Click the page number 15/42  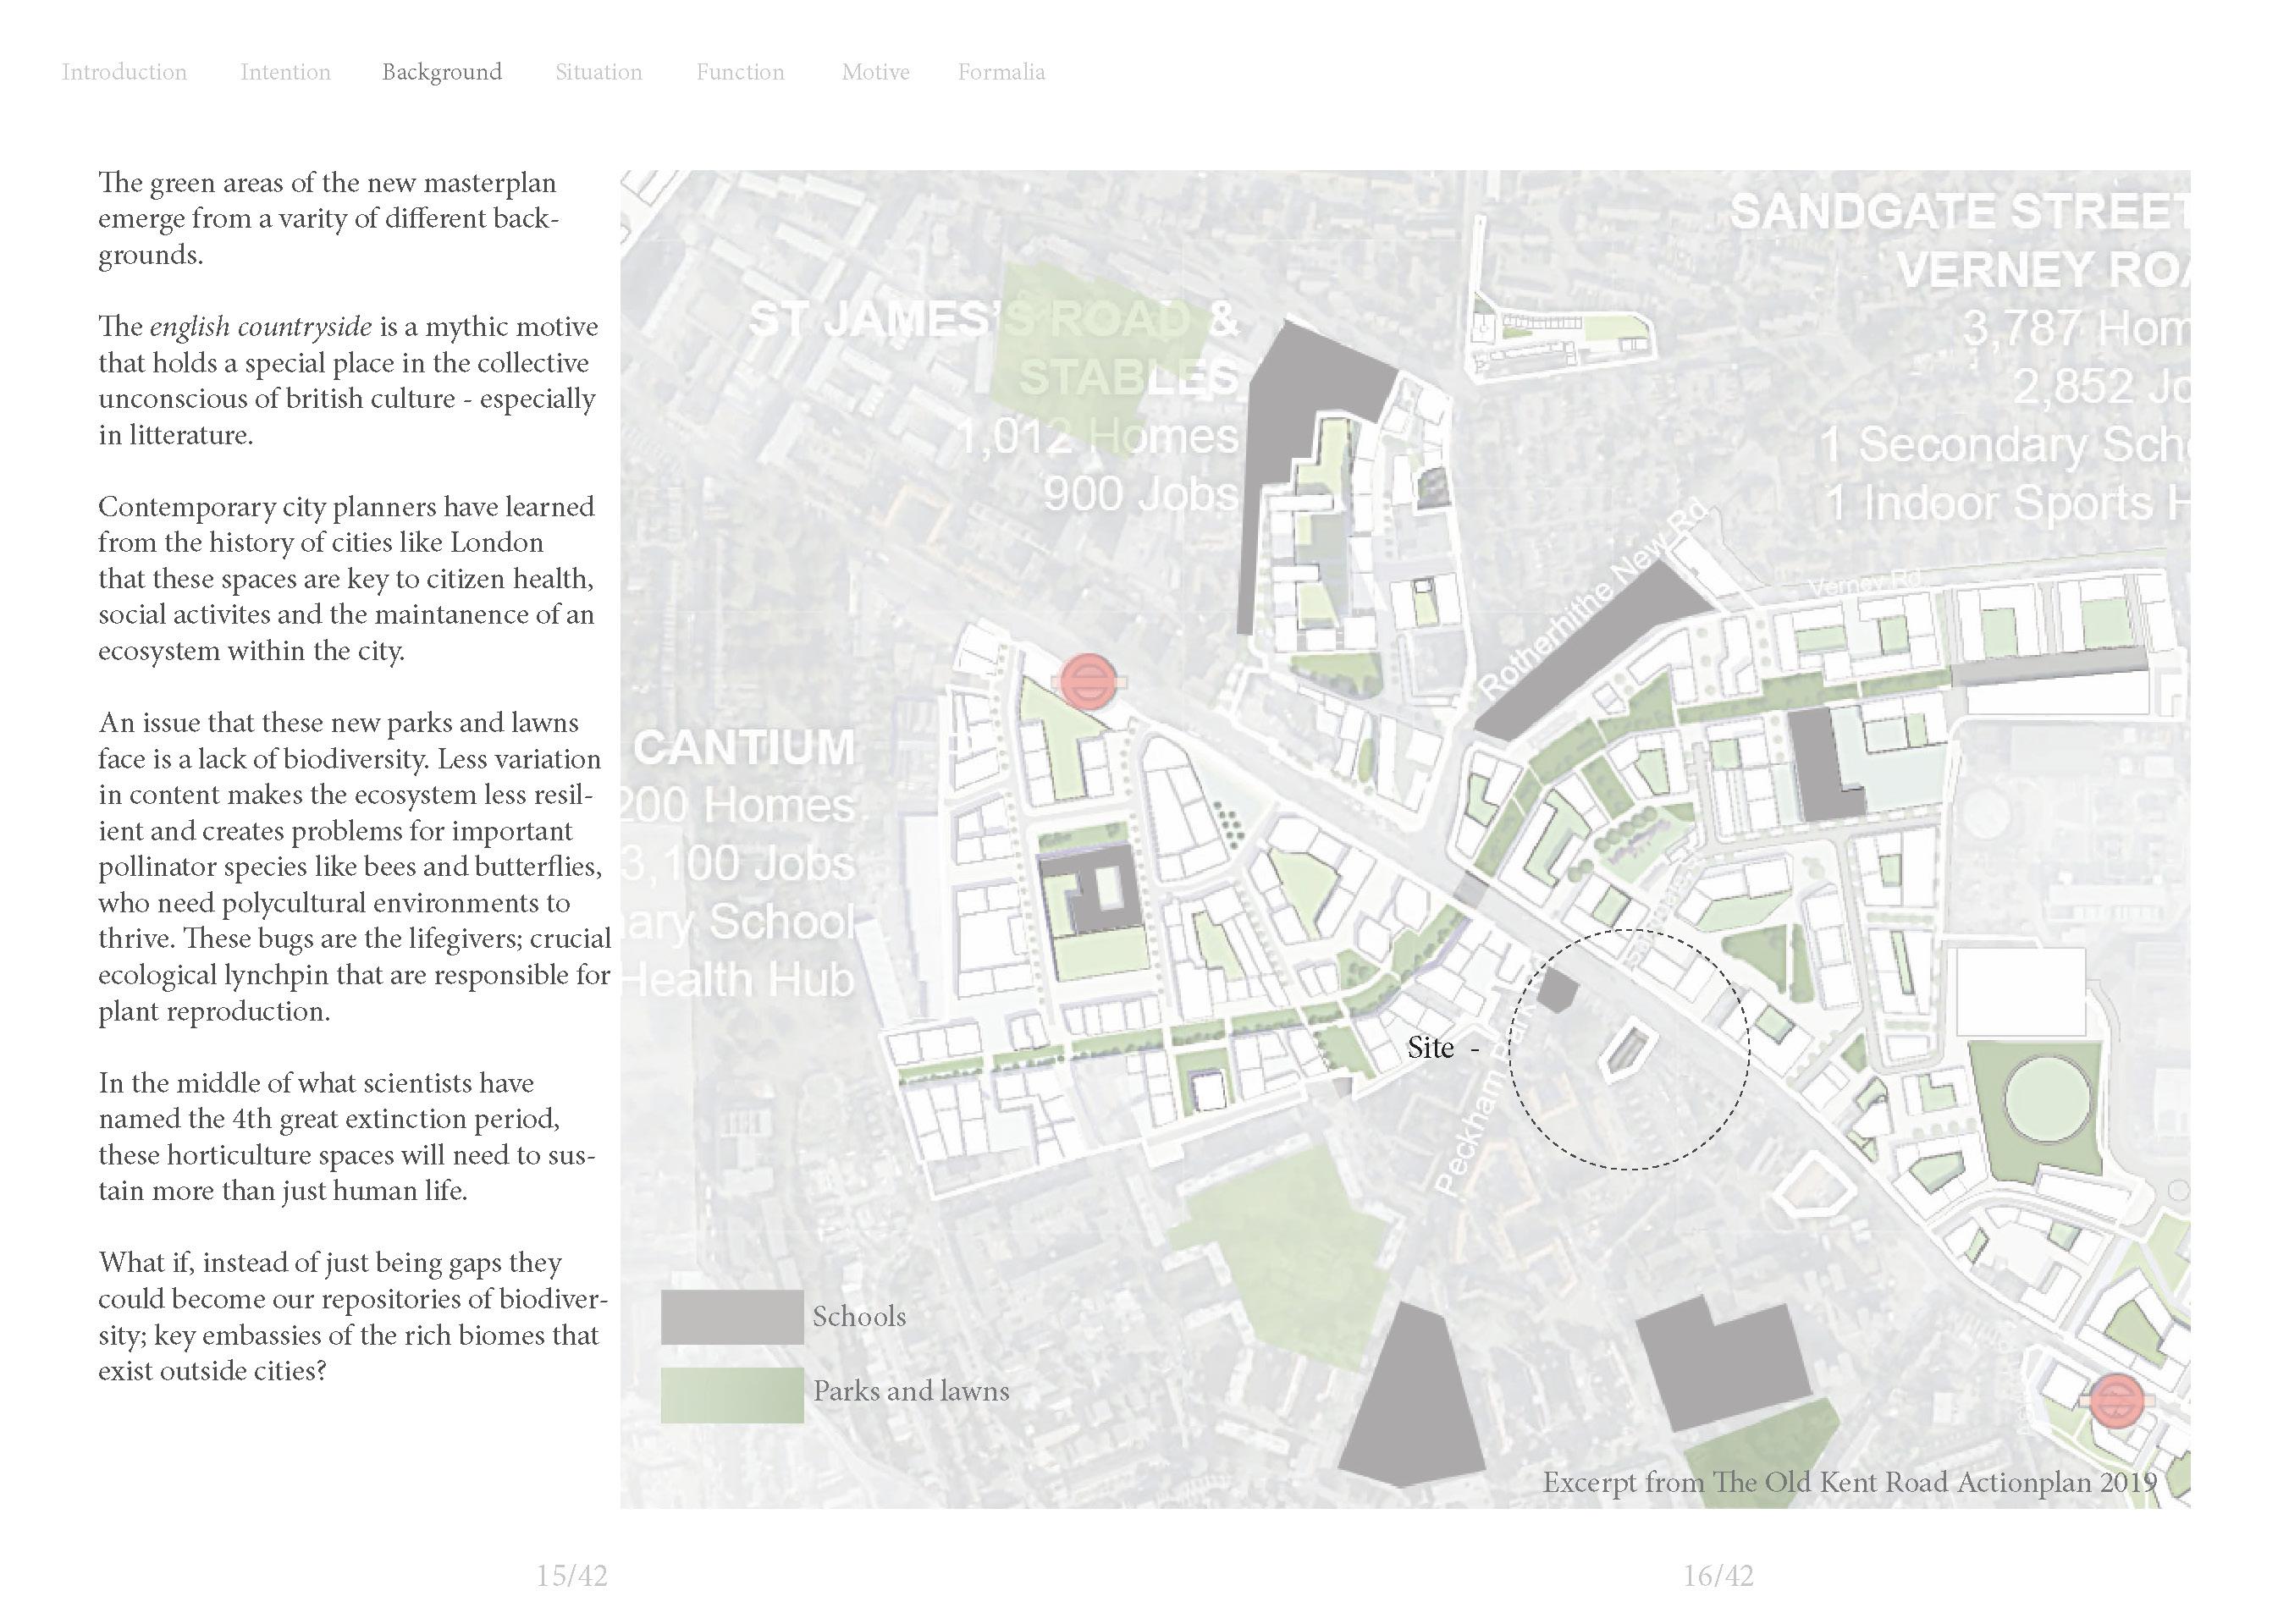pyautogui.click(x=571, y=1576)
